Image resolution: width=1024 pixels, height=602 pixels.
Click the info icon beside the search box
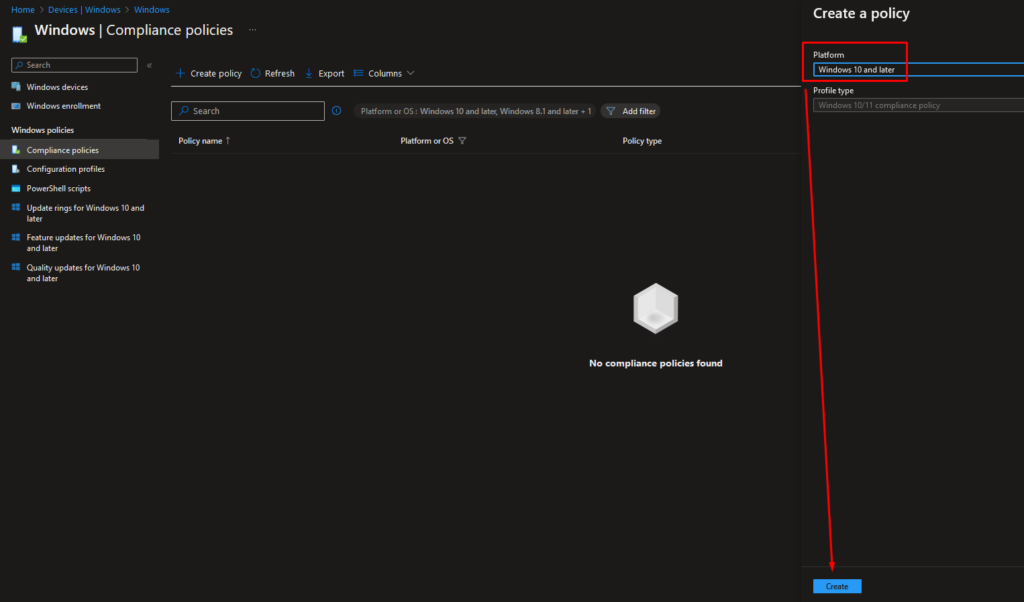(336, 111)
